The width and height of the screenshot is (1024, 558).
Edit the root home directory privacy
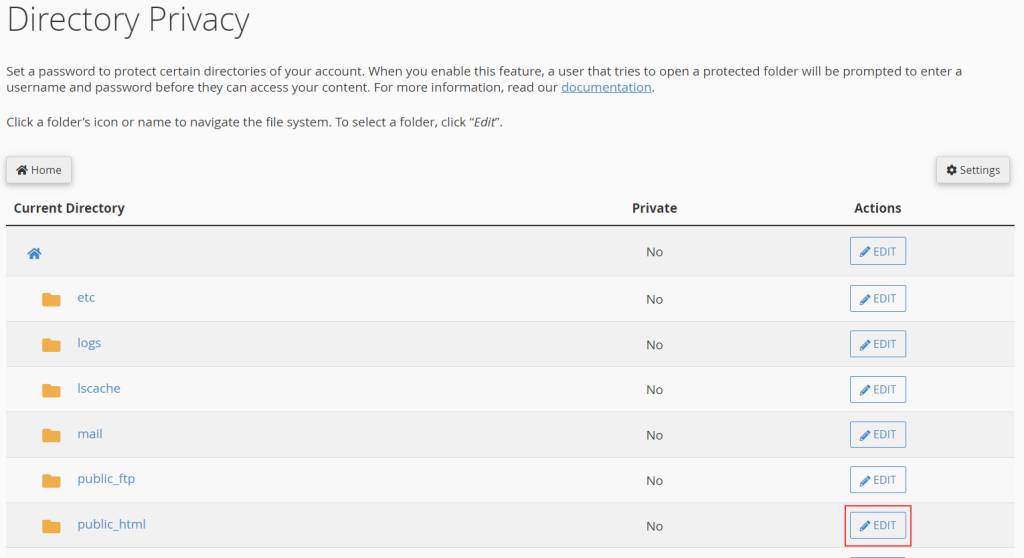[877, 251]
